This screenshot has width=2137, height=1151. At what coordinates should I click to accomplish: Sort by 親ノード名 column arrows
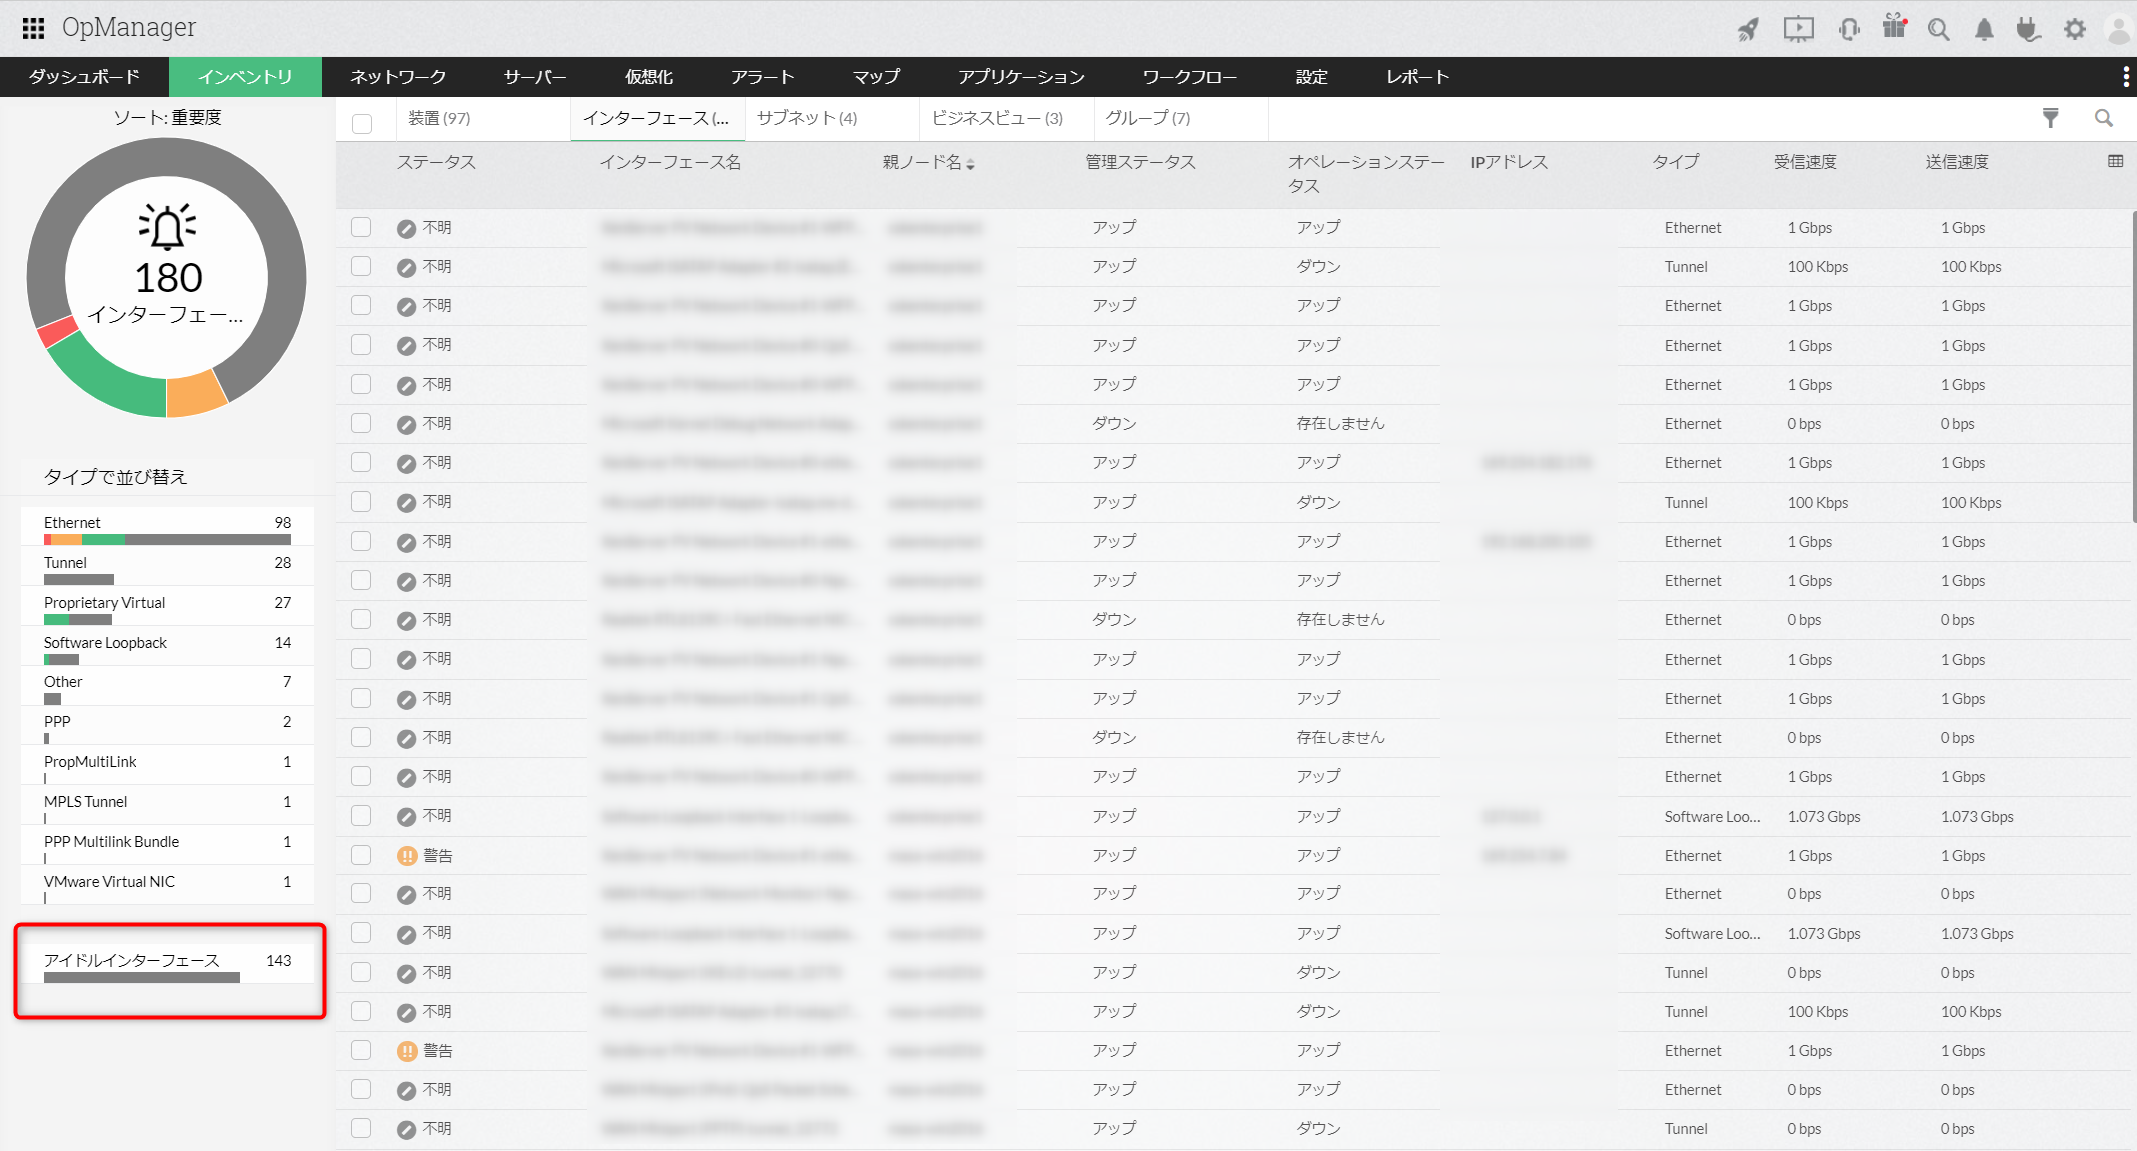pyautogui.click(x=970, y=163)
